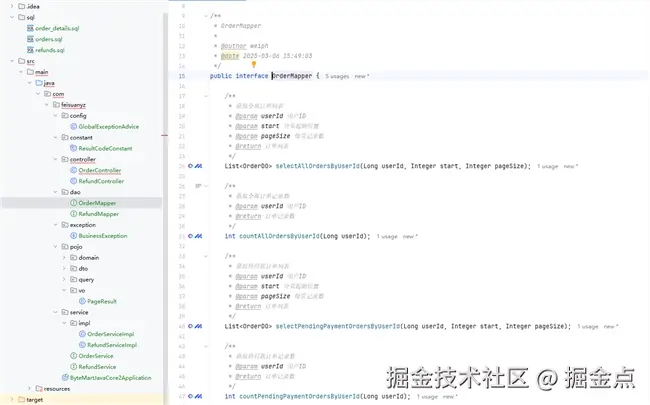Collapse the java folder chevron

point(29,83)
